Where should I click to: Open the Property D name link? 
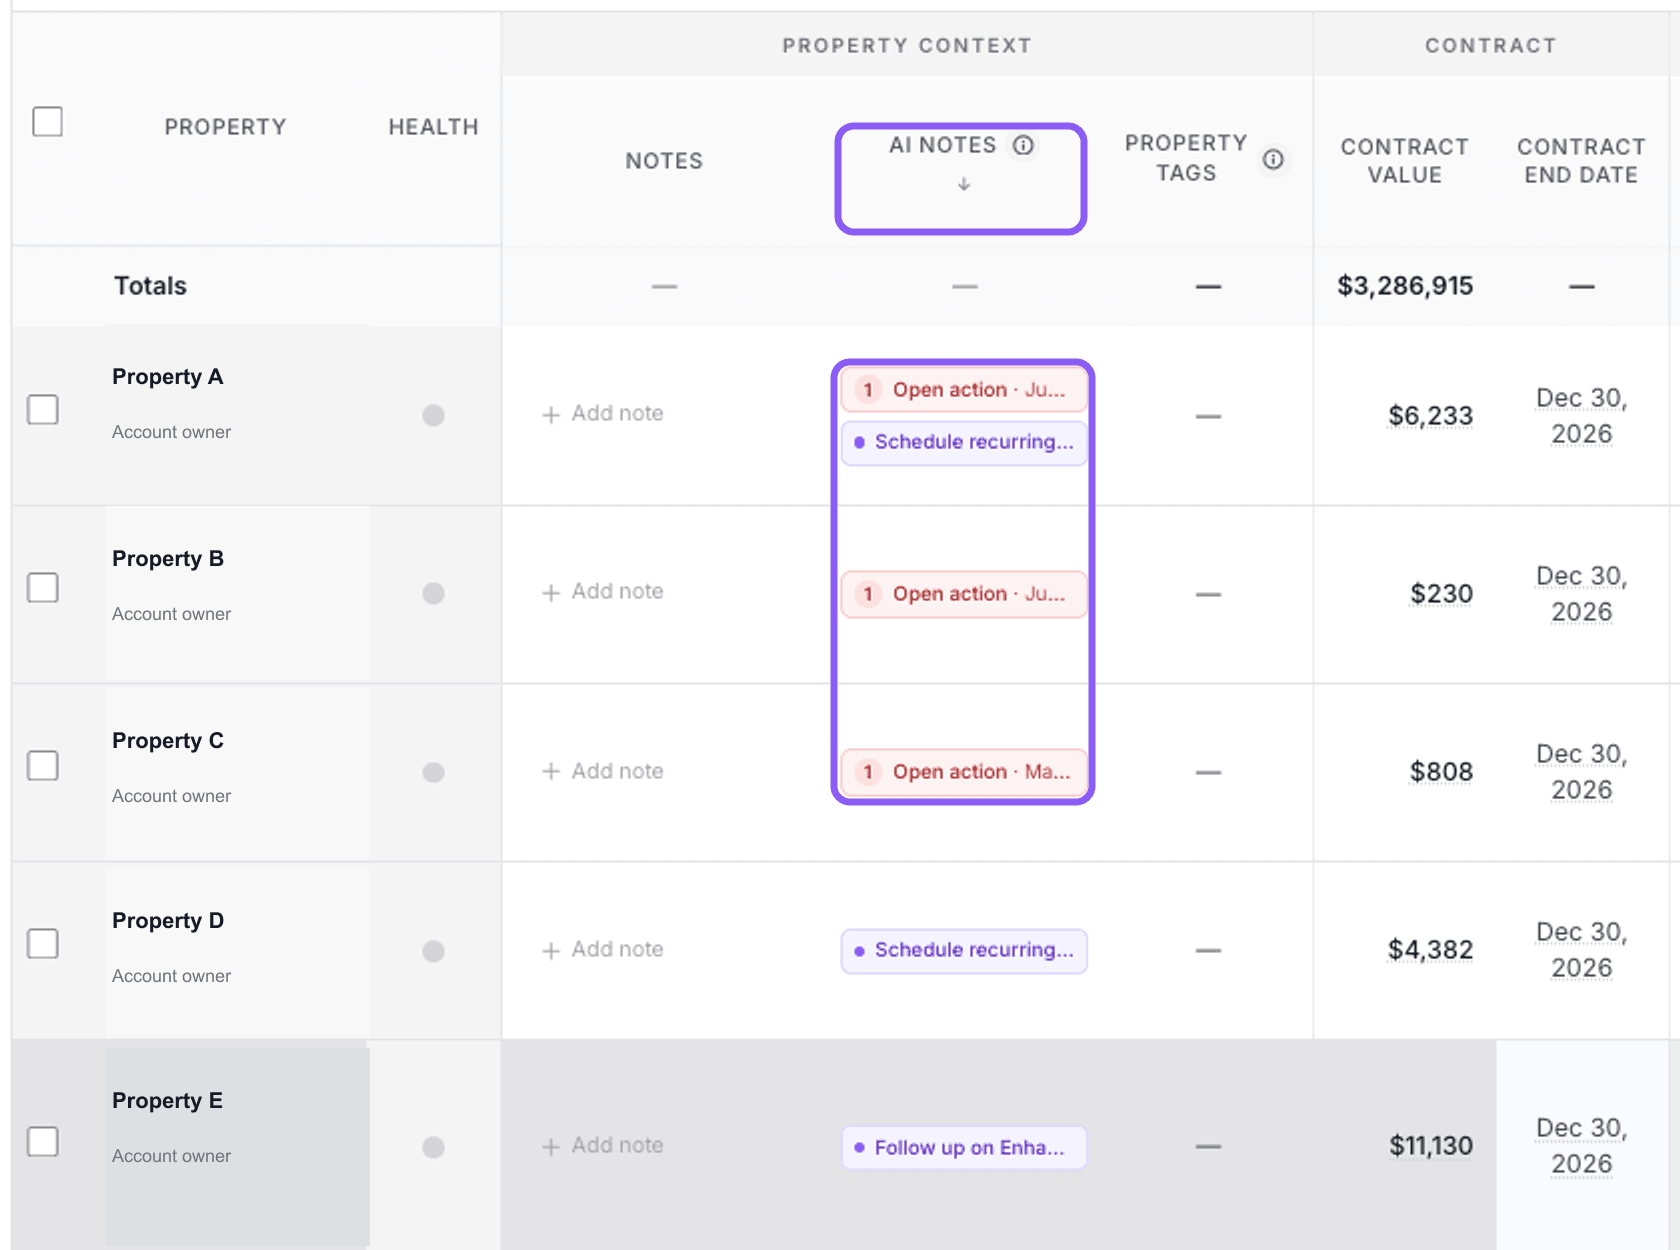pyautogui.click(x=167, y=921)
